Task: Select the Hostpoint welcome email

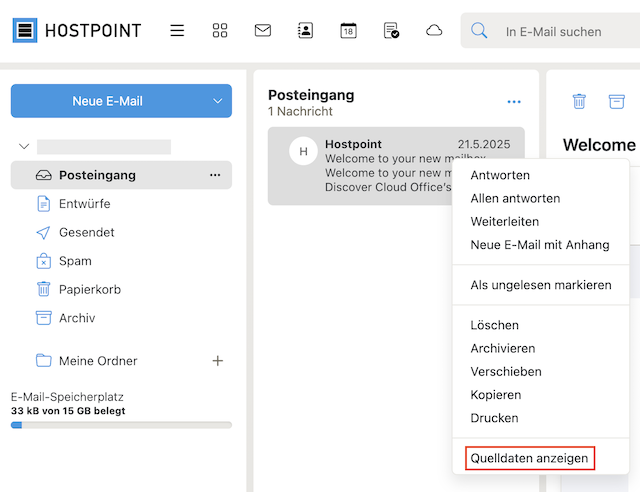Action: pyautogui.click(x=396, y=166)
